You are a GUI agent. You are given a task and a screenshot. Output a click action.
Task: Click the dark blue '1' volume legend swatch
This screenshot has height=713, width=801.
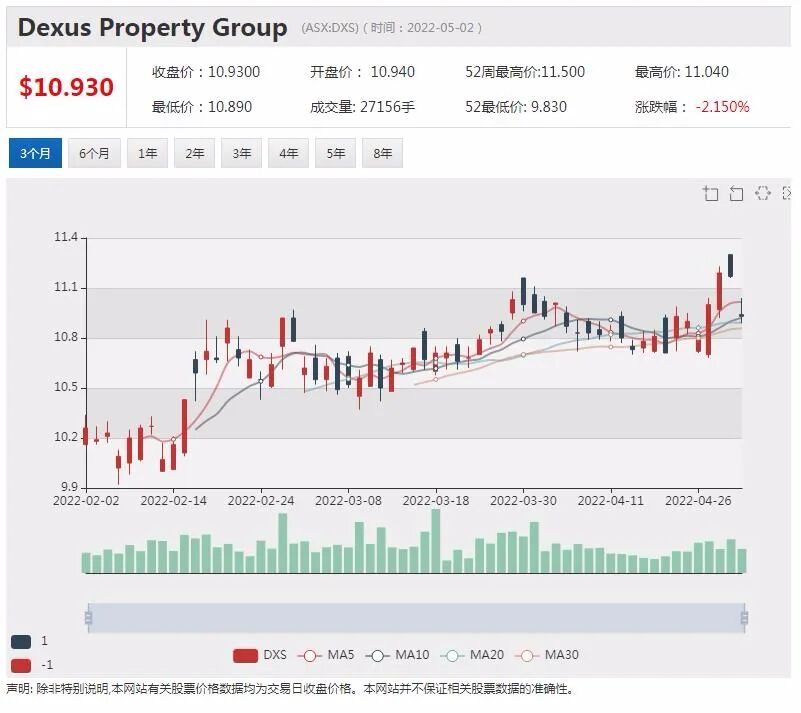21,641
